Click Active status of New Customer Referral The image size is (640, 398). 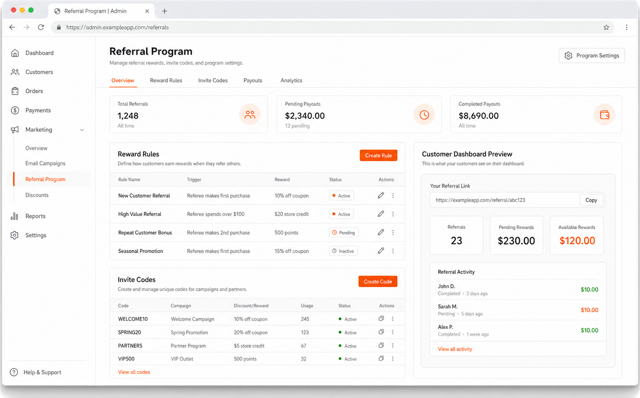click(x=341, y=196)
